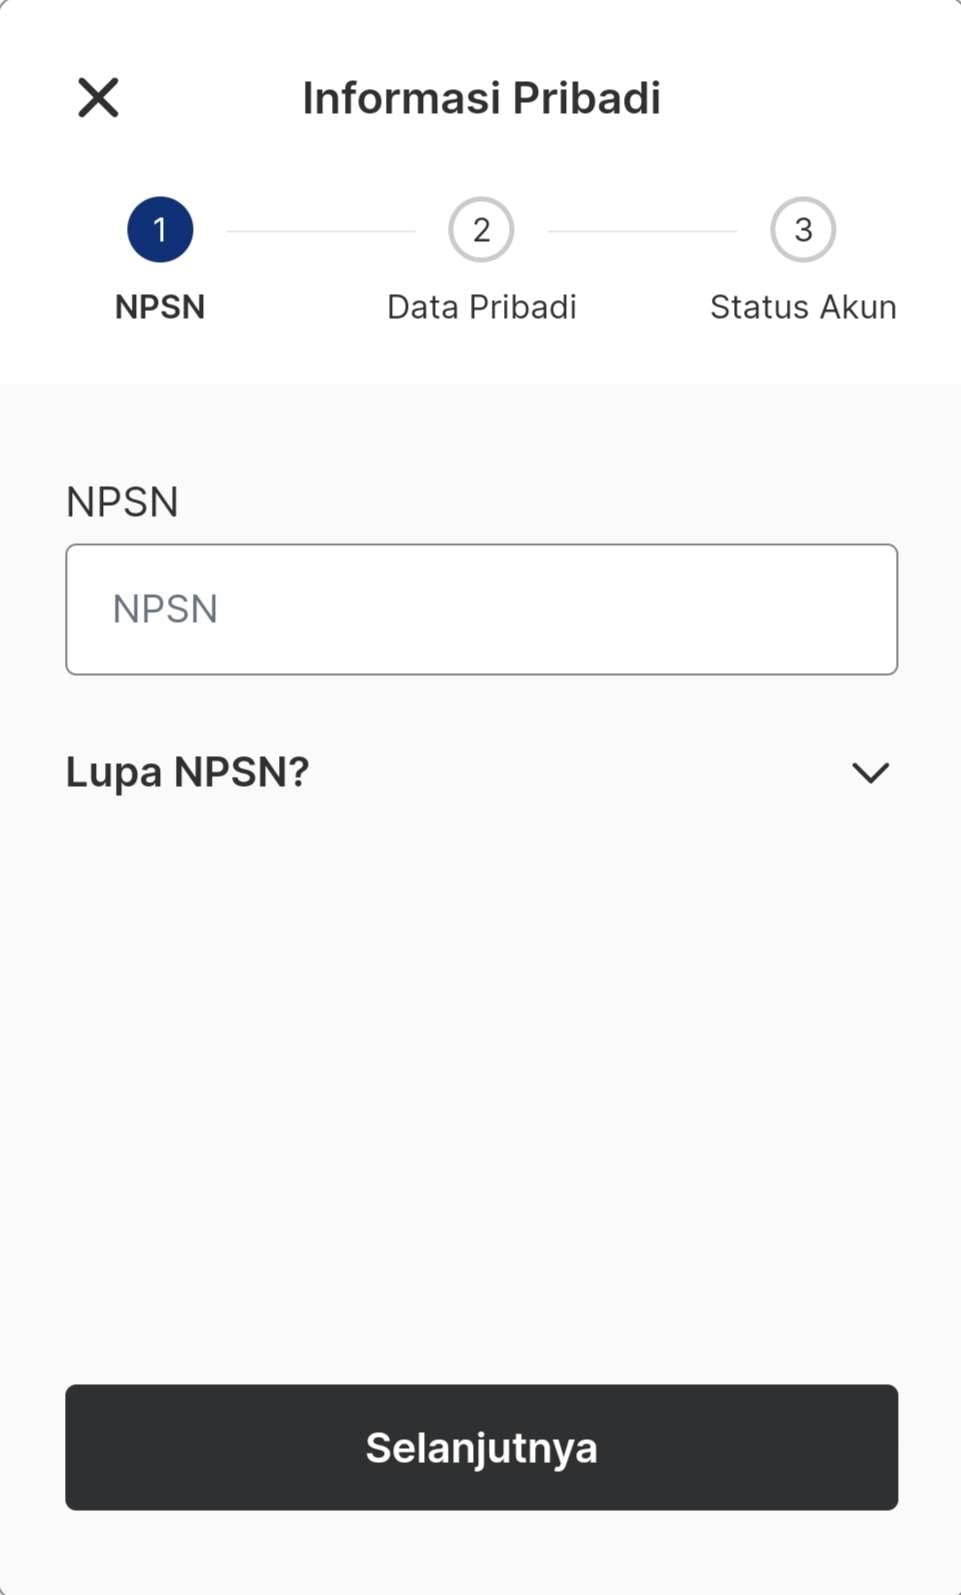Image resolution: width=961 pixels, height=1595 pixels.
Task: Close the Informasi Pribadi form with X
Action: pyautogui.click(x=98, y=98)
